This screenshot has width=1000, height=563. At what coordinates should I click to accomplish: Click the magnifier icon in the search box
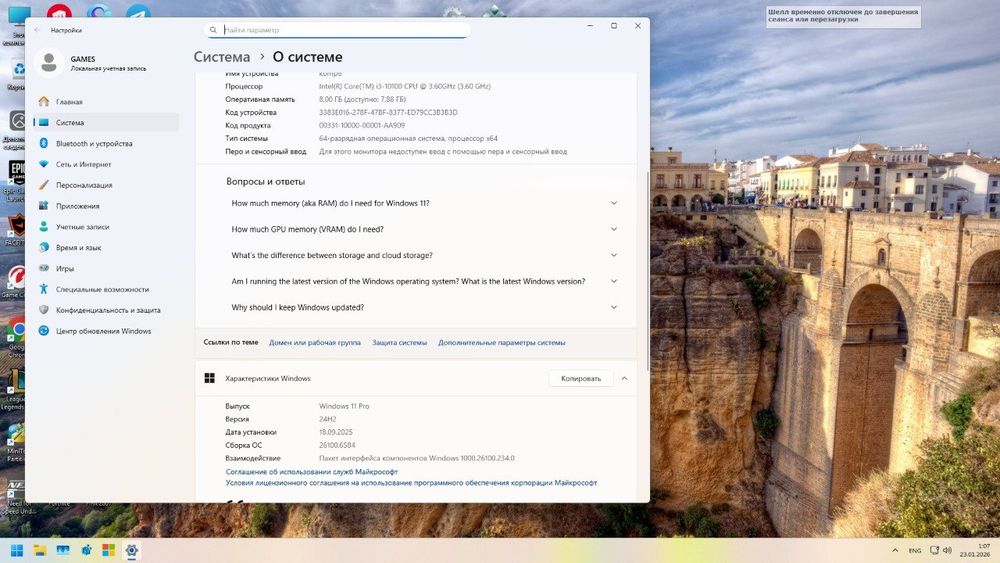[x=213, y=30]
